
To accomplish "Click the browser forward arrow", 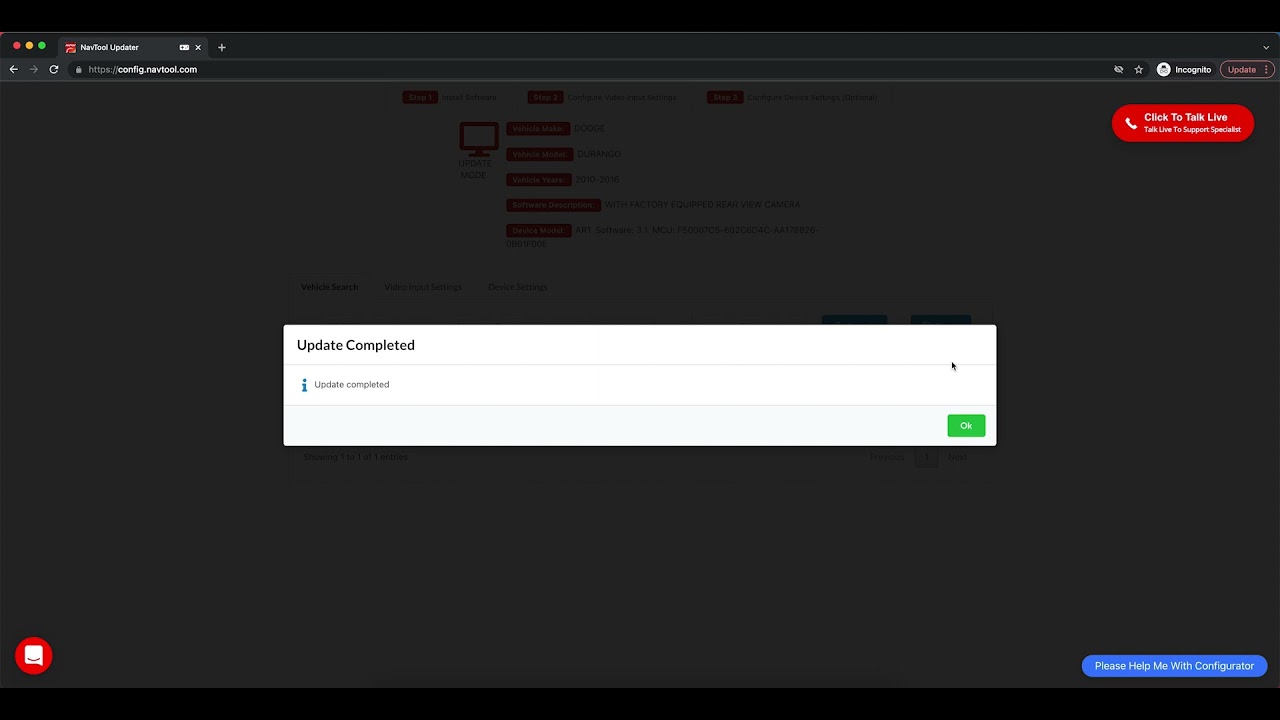I will (x=34, y=70).
